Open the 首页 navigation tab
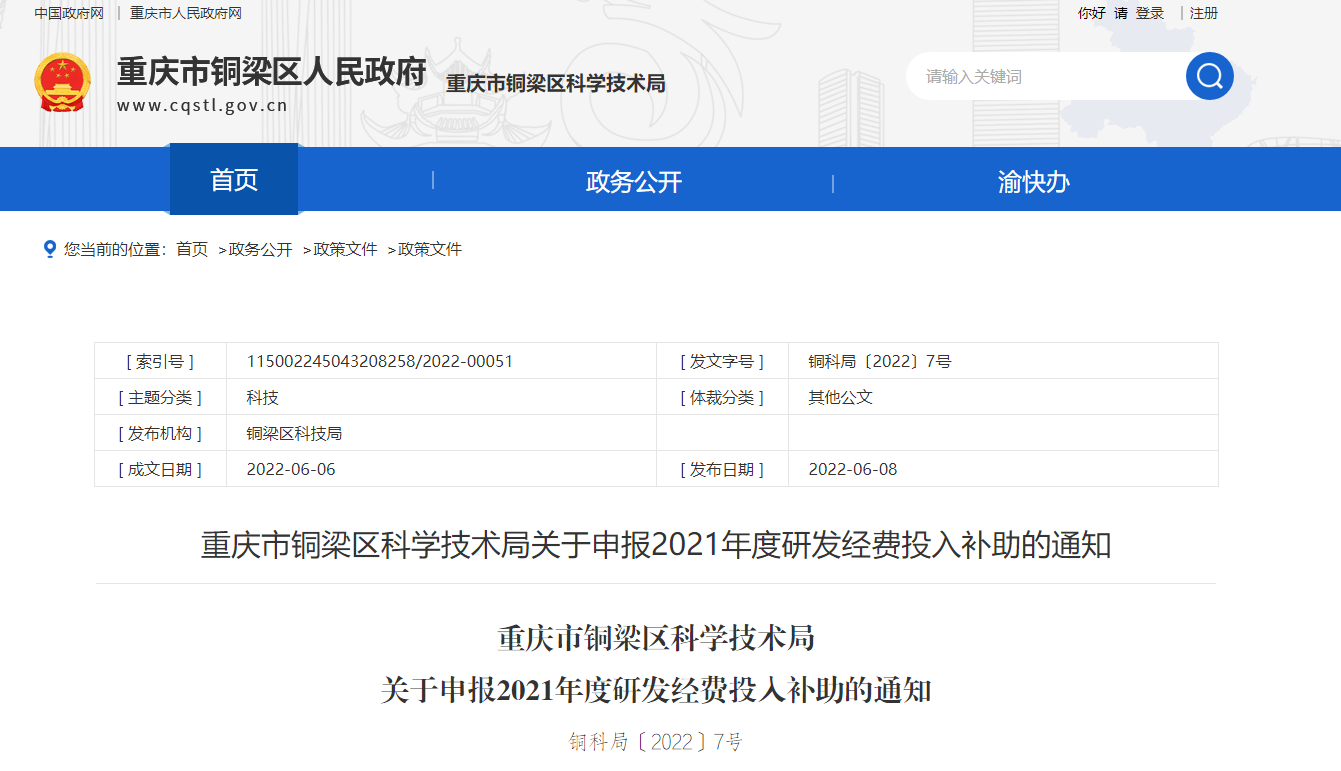Viewport: 1341px width, 771px height. [x=234, y=180]
